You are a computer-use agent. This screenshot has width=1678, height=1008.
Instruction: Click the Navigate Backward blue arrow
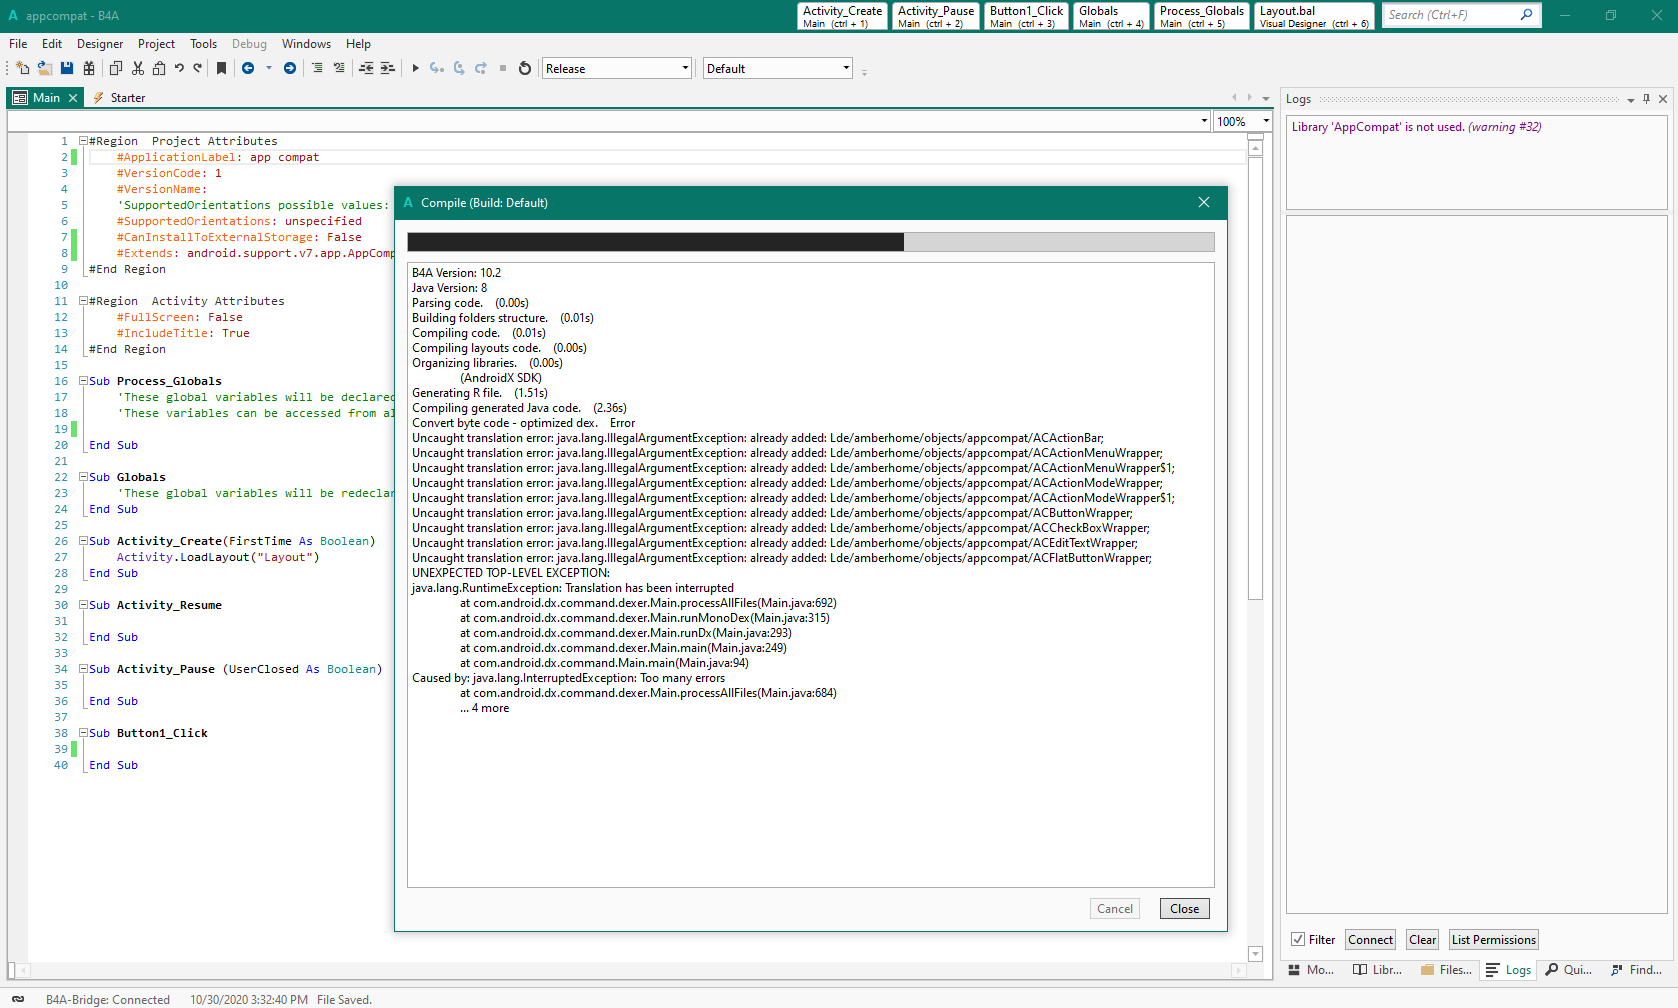pos(248,68)
